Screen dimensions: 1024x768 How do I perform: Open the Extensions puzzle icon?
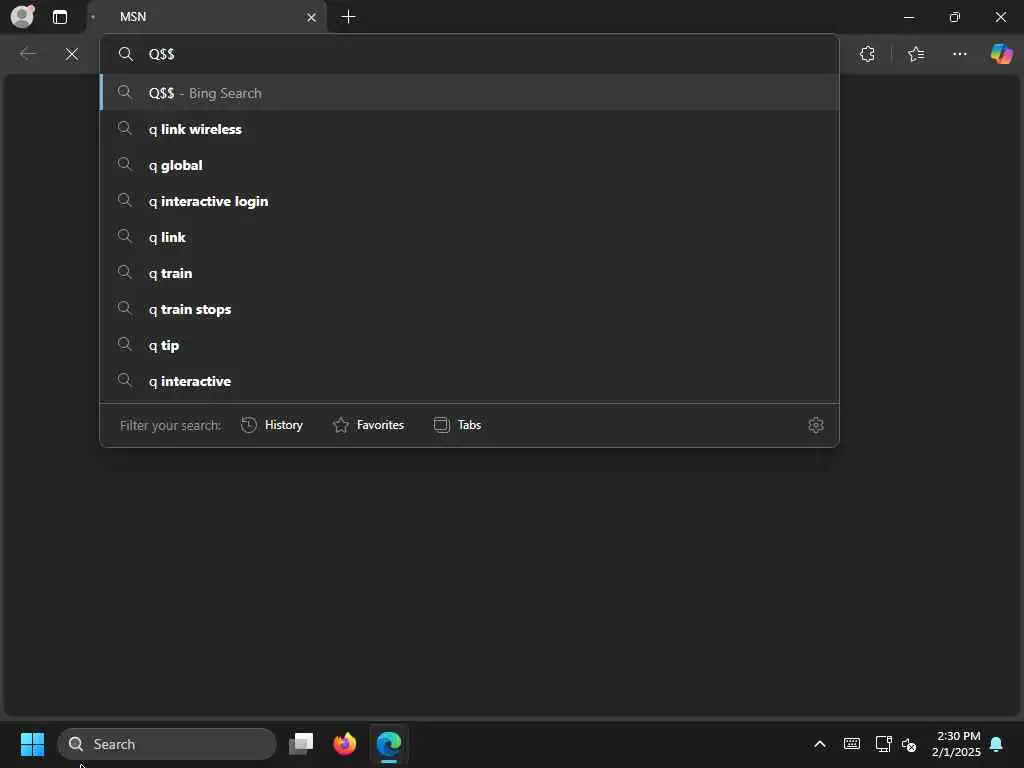(867, 54)
